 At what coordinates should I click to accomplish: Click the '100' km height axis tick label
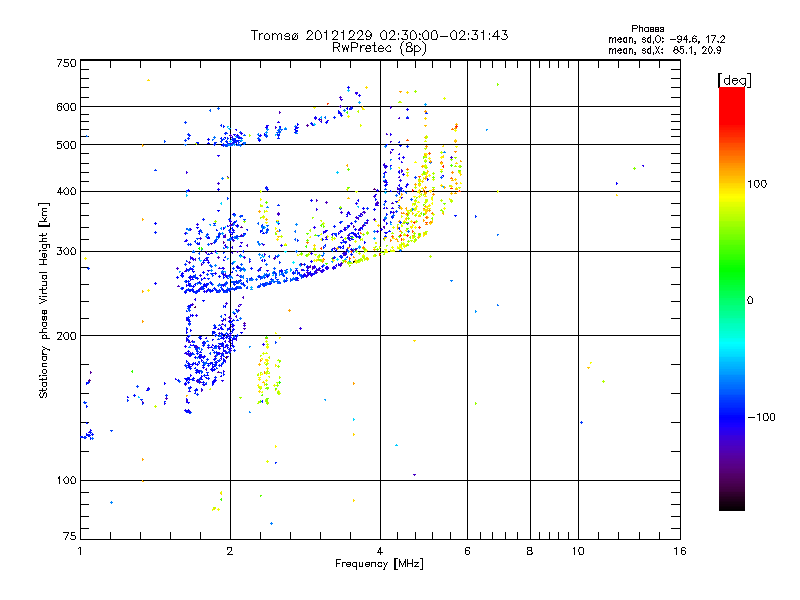[x=67, y=481]
